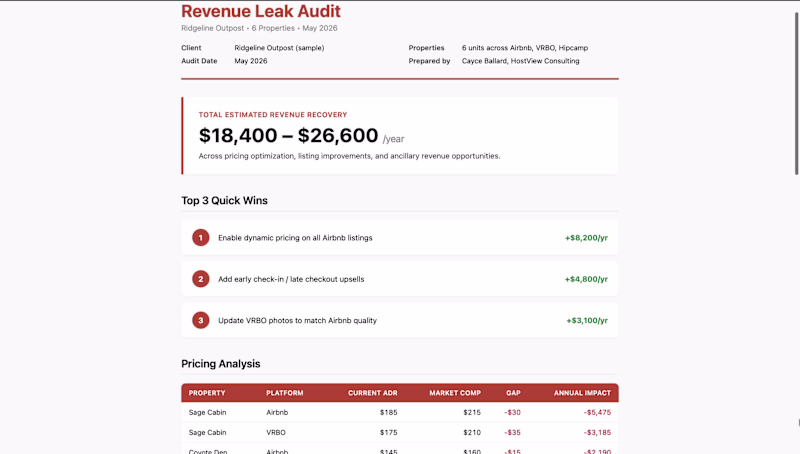Click the vertical page scrollbar
Image resolution: width=800 pixels, height=454 pixels.
pos(796,94)
